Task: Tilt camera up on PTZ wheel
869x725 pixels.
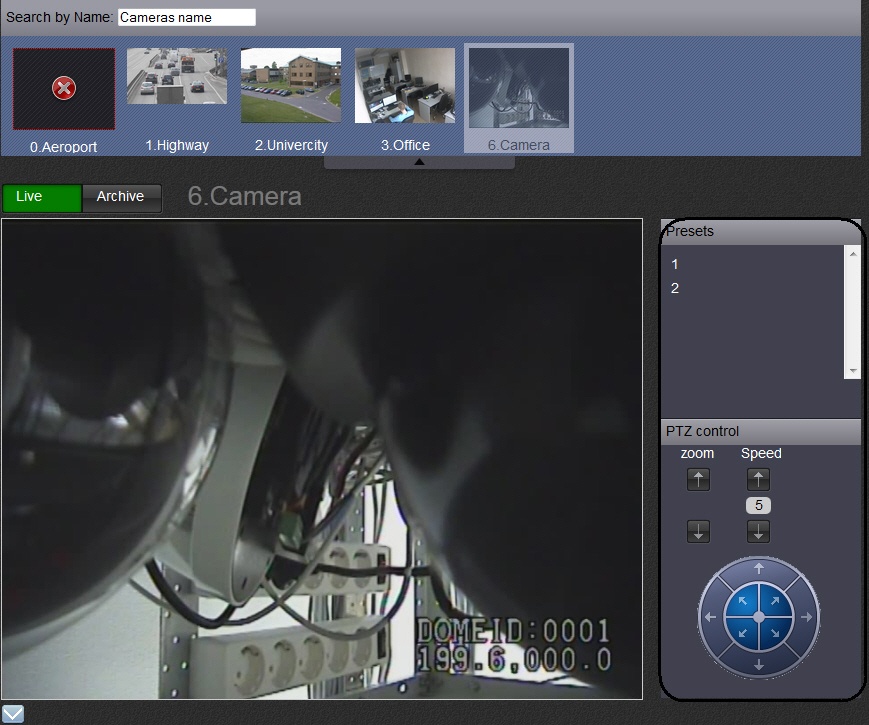Action: [x=758, y=569]
